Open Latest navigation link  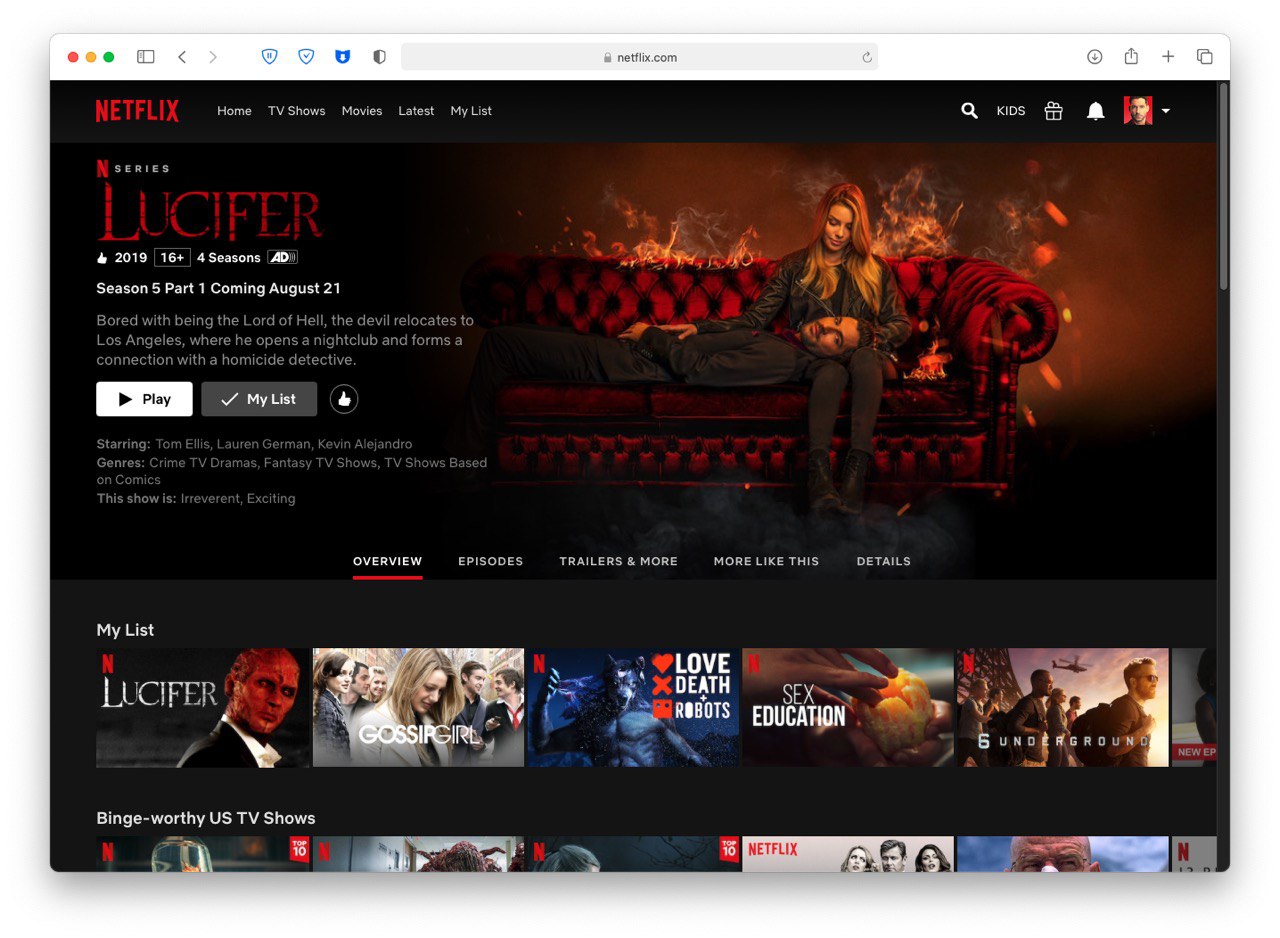(x=416, y=111)
